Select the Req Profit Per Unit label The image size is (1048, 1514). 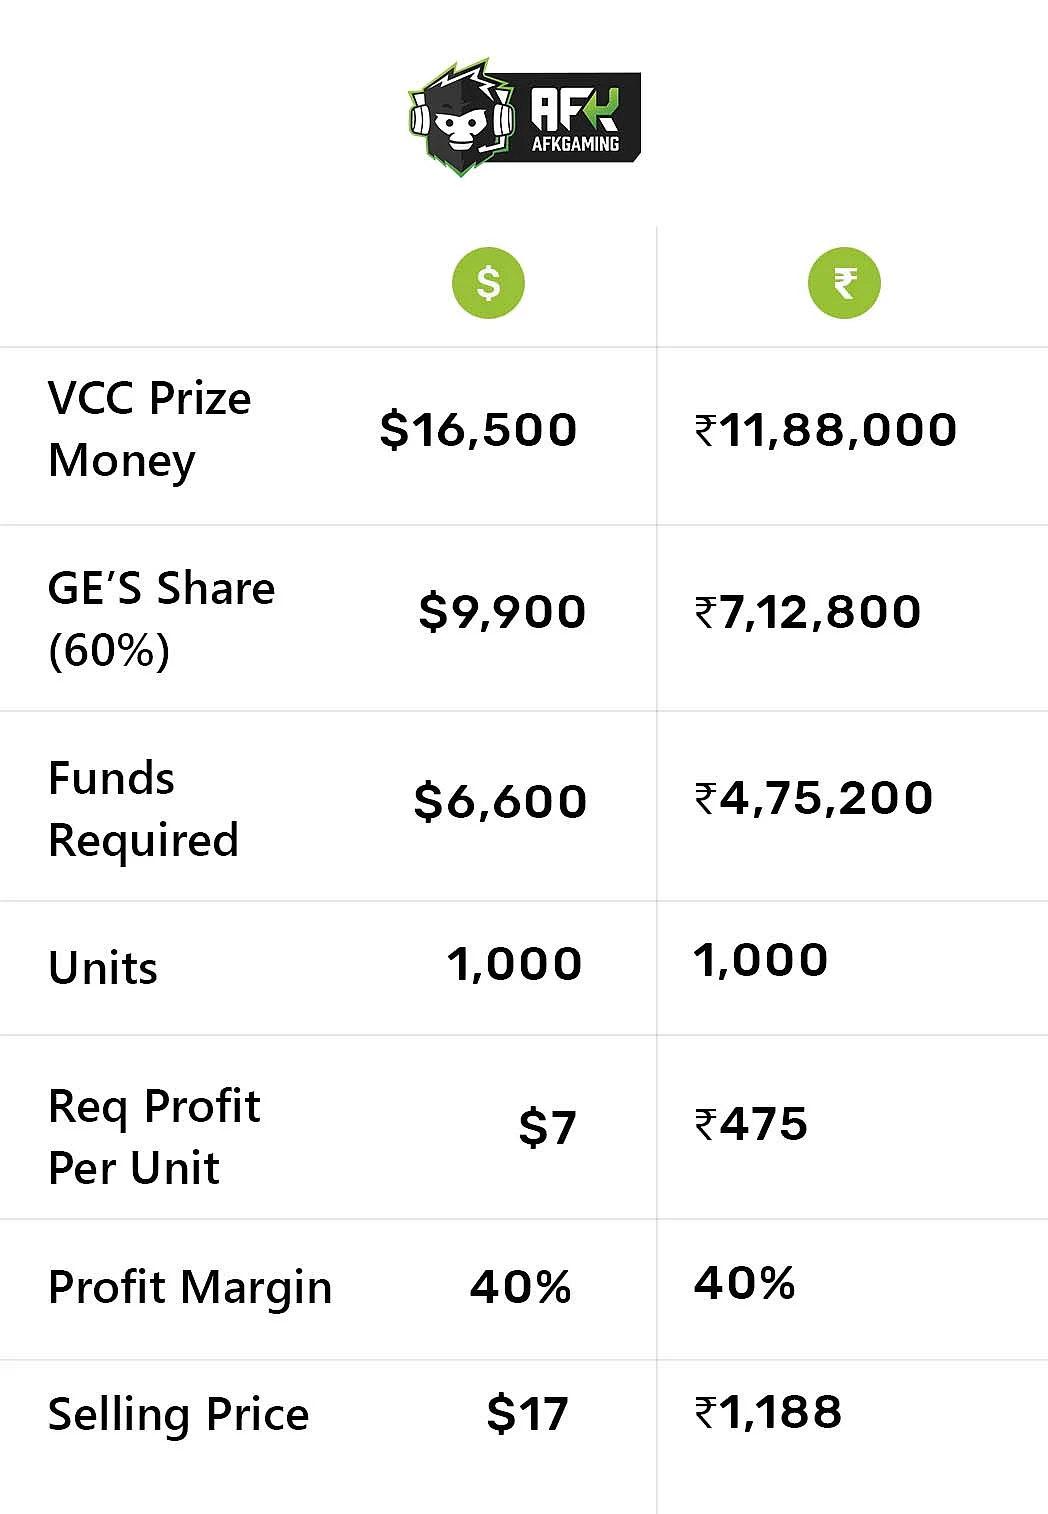[154, 1136]
